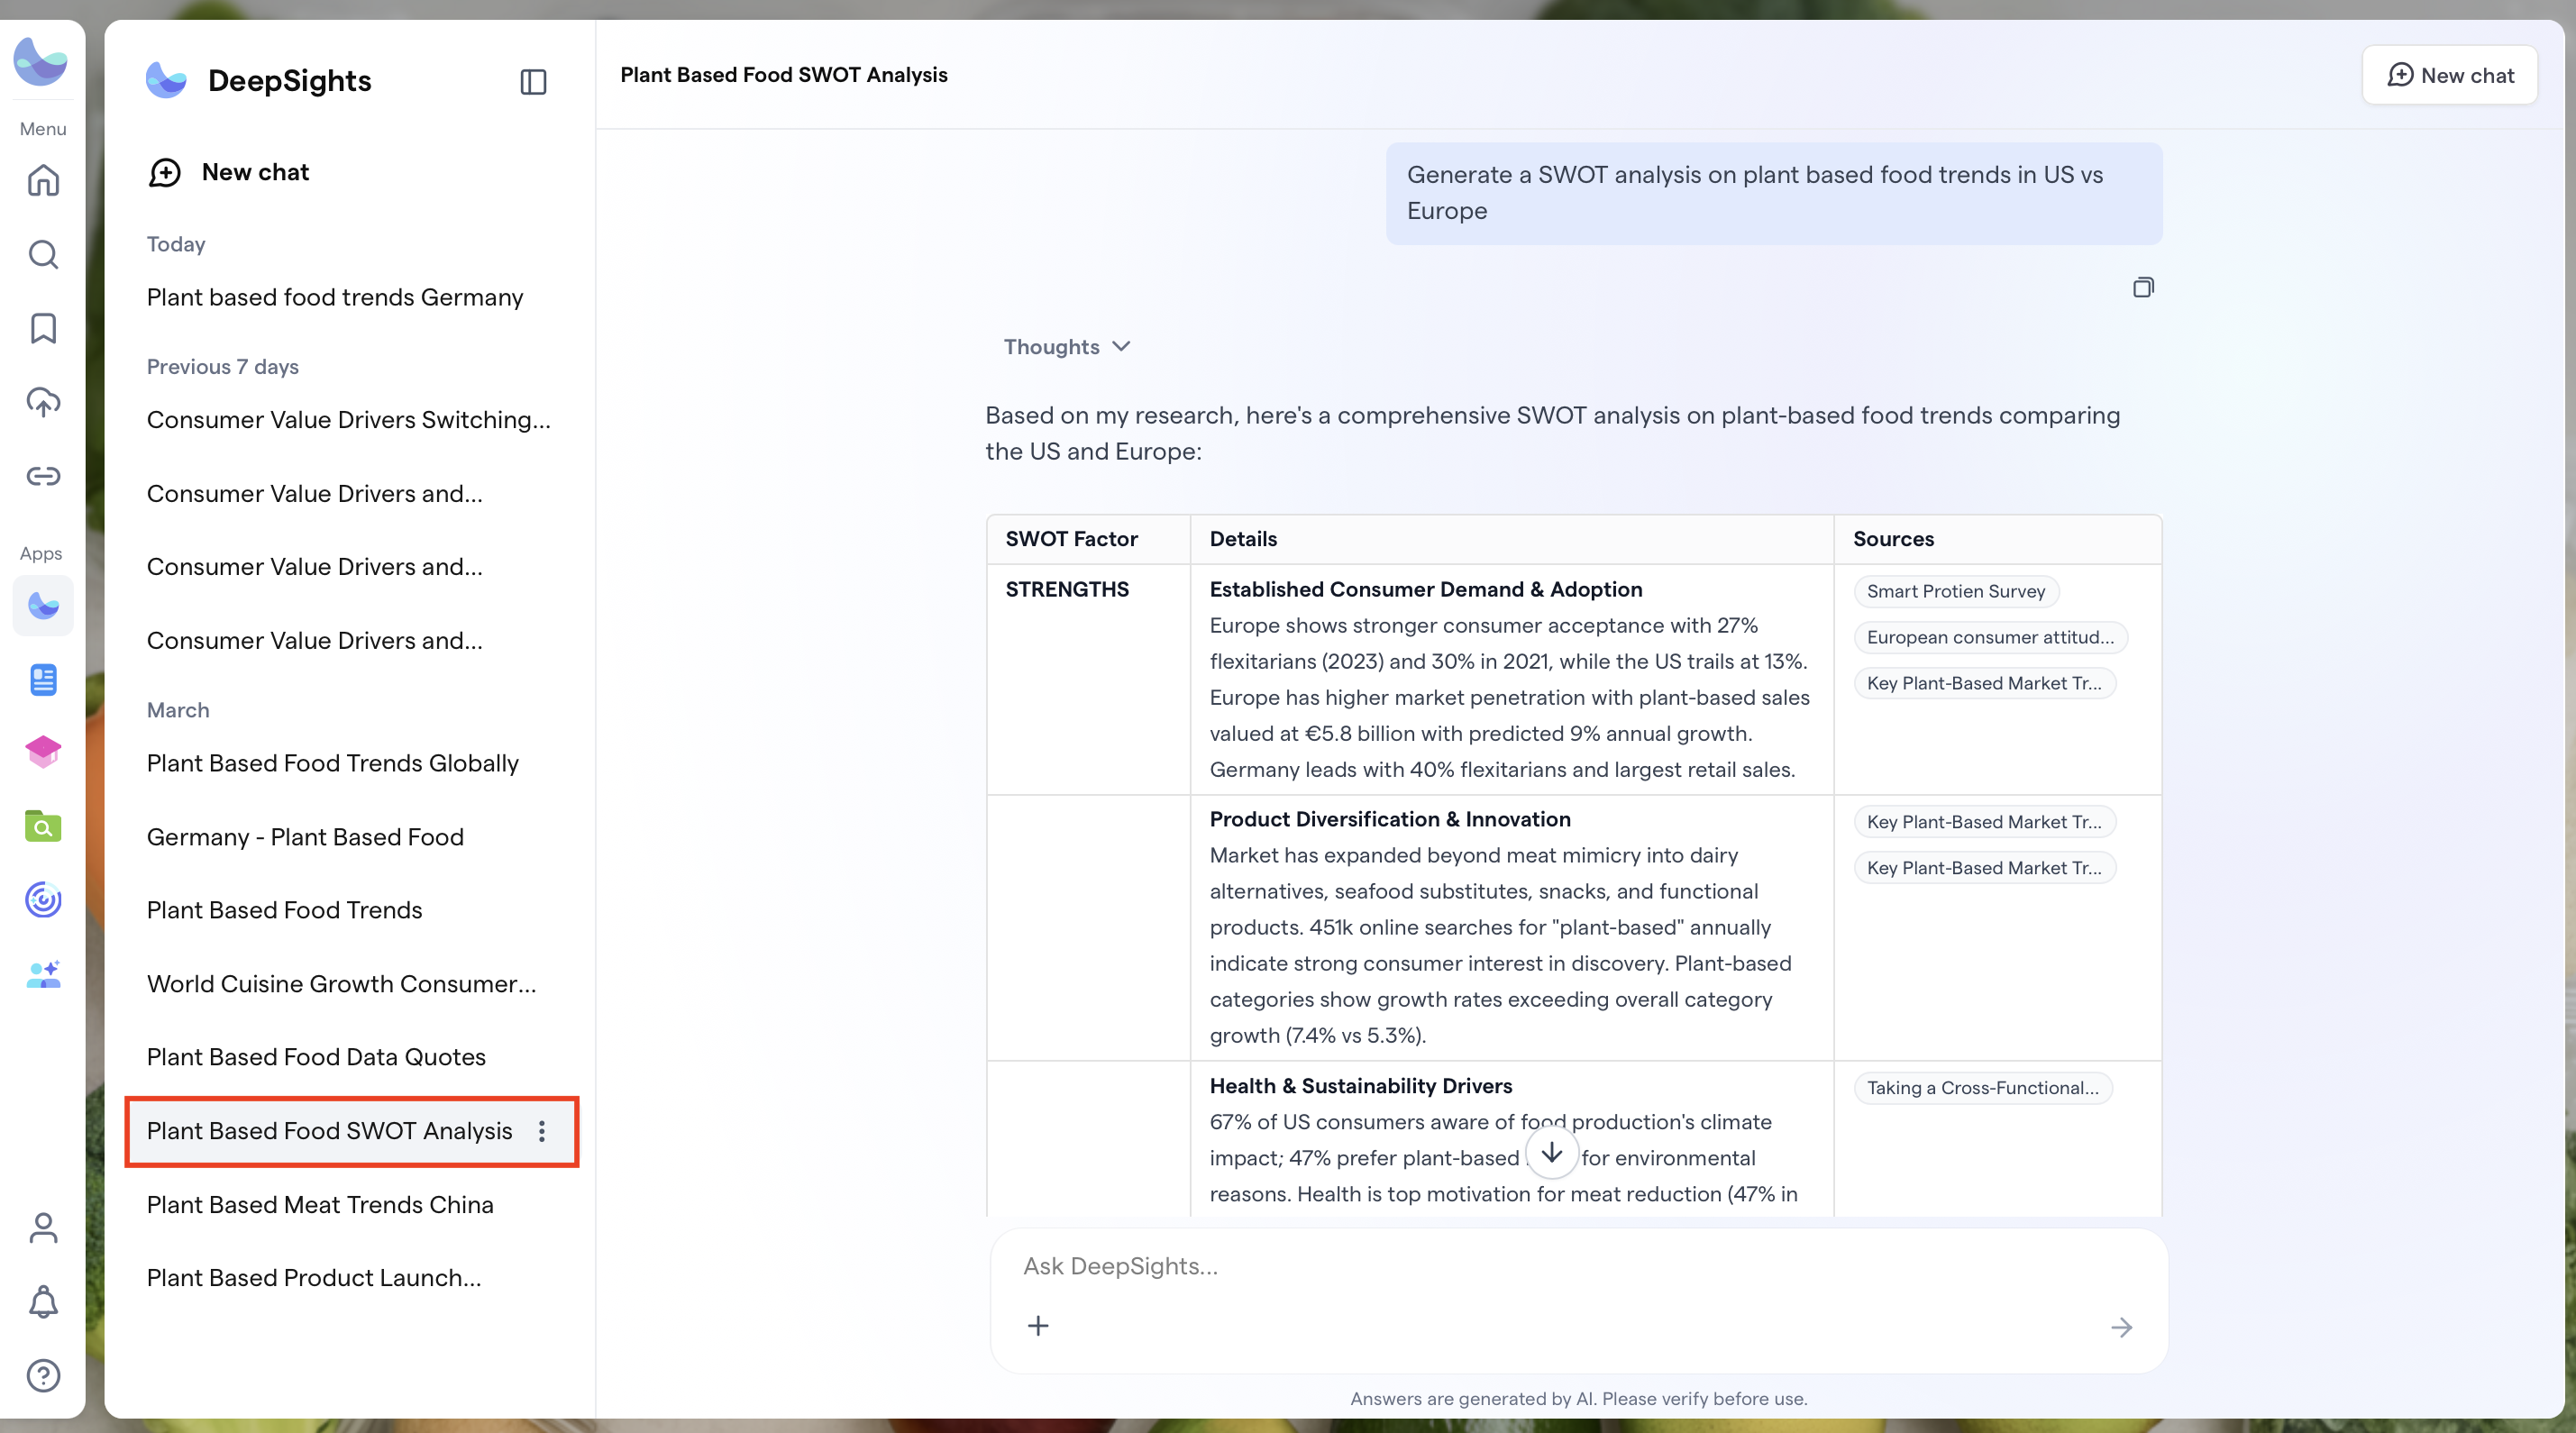Open the Taking a Cross-Functional source chip
This screenshot has height=1433, width=2576.
click(1982, 1088)
